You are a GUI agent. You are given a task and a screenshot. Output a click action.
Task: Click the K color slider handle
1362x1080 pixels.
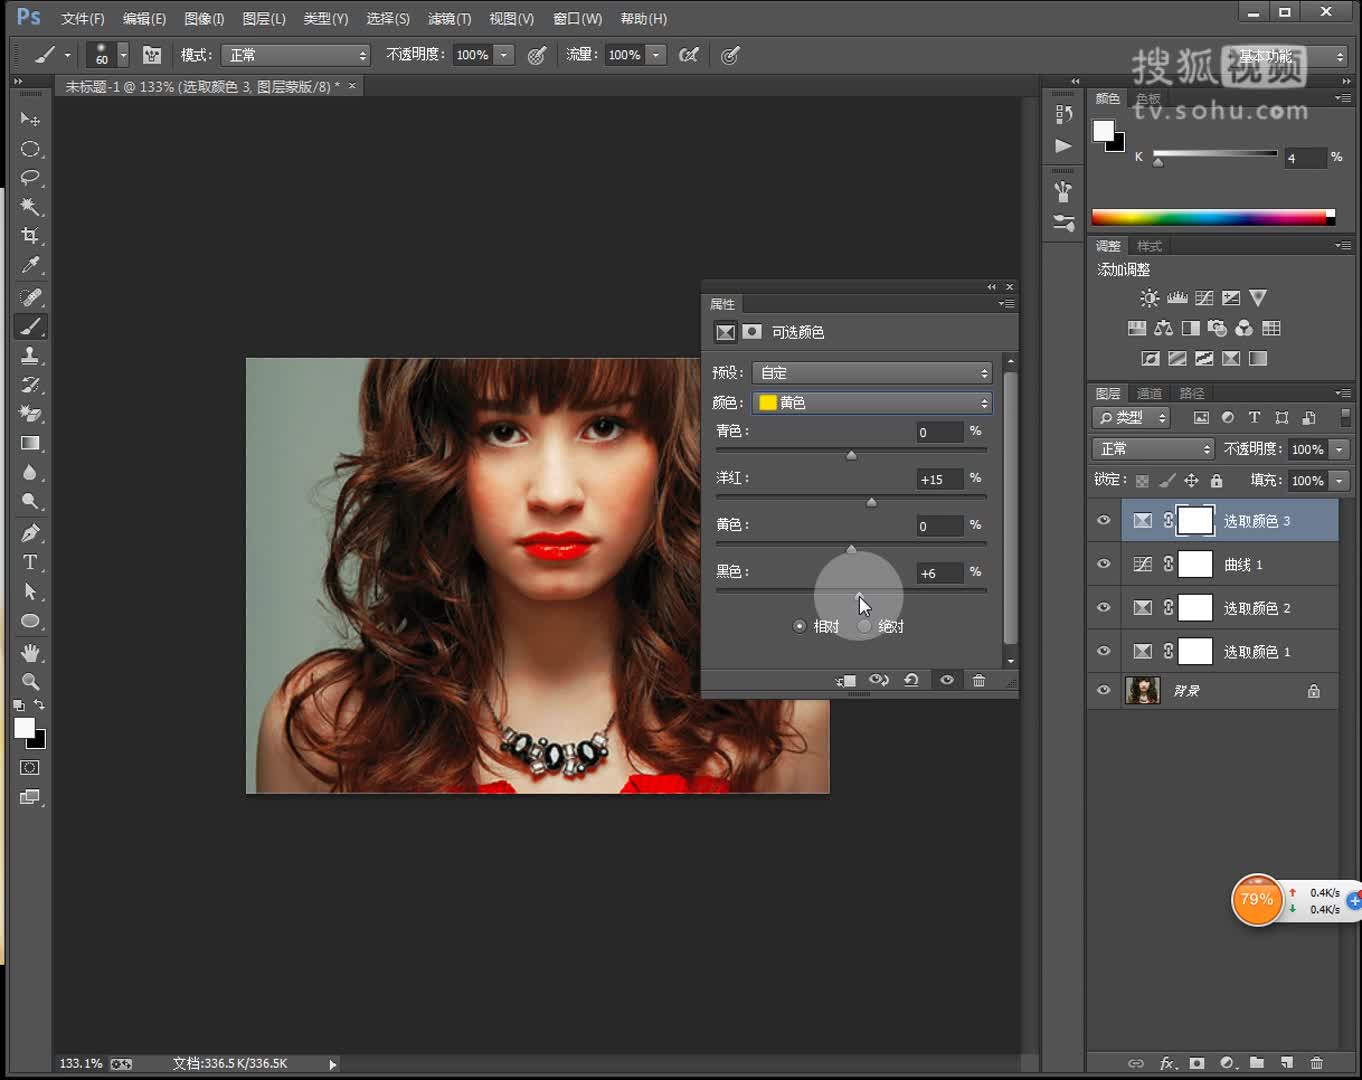pyautogui.click(x=1158, y=161)
